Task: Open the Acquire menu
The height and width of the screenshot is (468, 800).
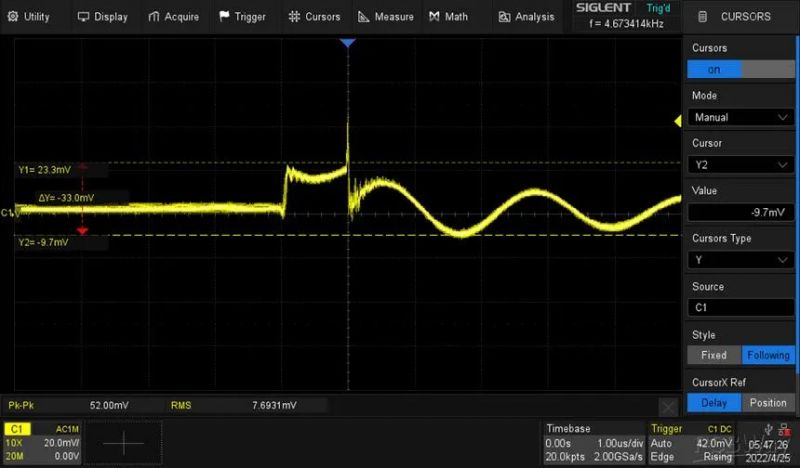Action: coord(173,16)
